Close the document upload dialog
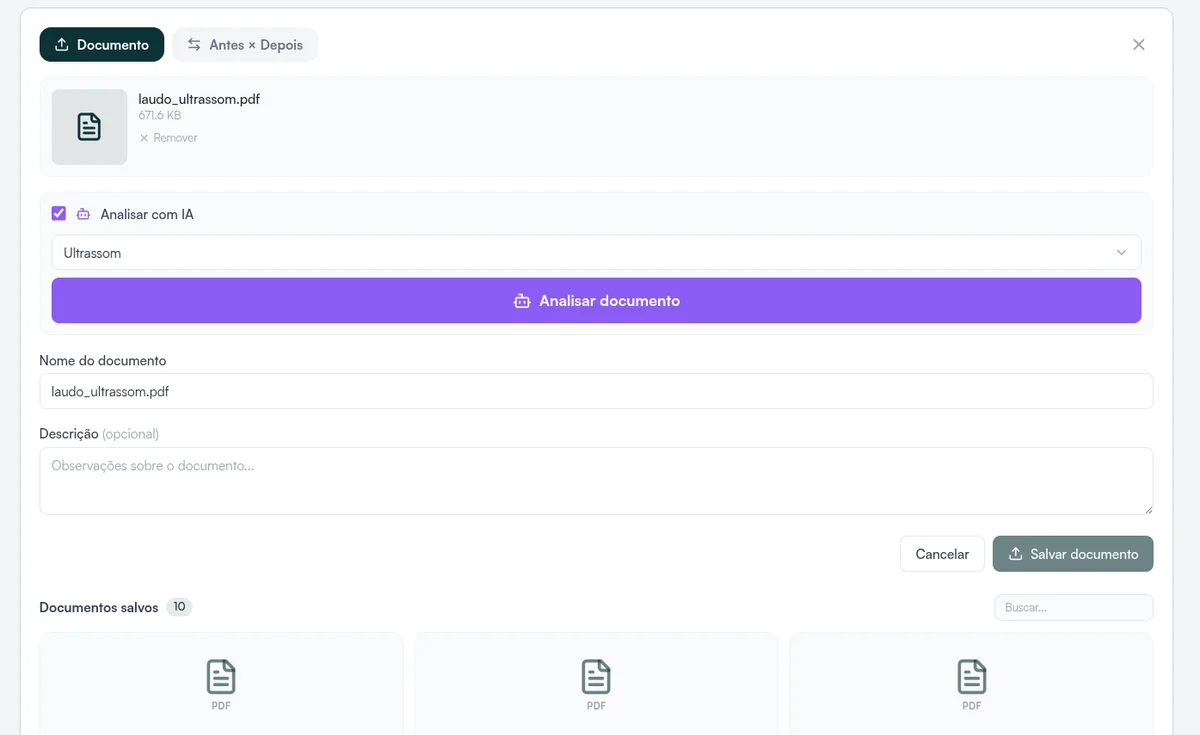The width and height of the screenshot is (1200, 735). point(1138,45)
